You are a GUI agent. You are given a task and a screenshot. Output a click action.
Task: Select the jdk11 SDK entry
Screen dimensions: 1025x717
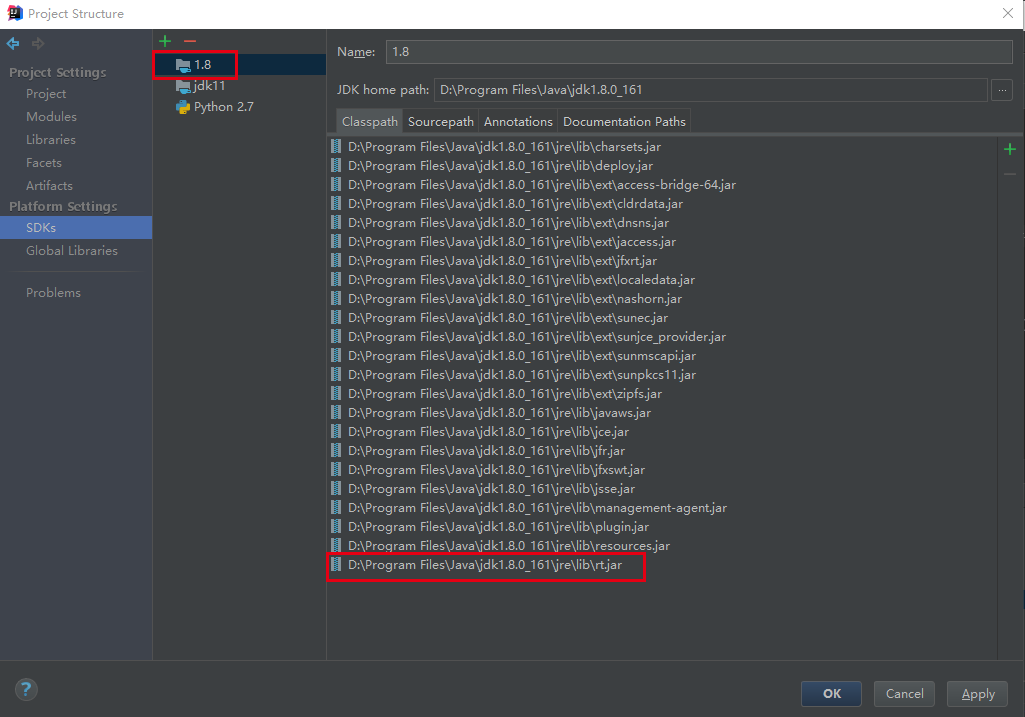click(208, 85)
